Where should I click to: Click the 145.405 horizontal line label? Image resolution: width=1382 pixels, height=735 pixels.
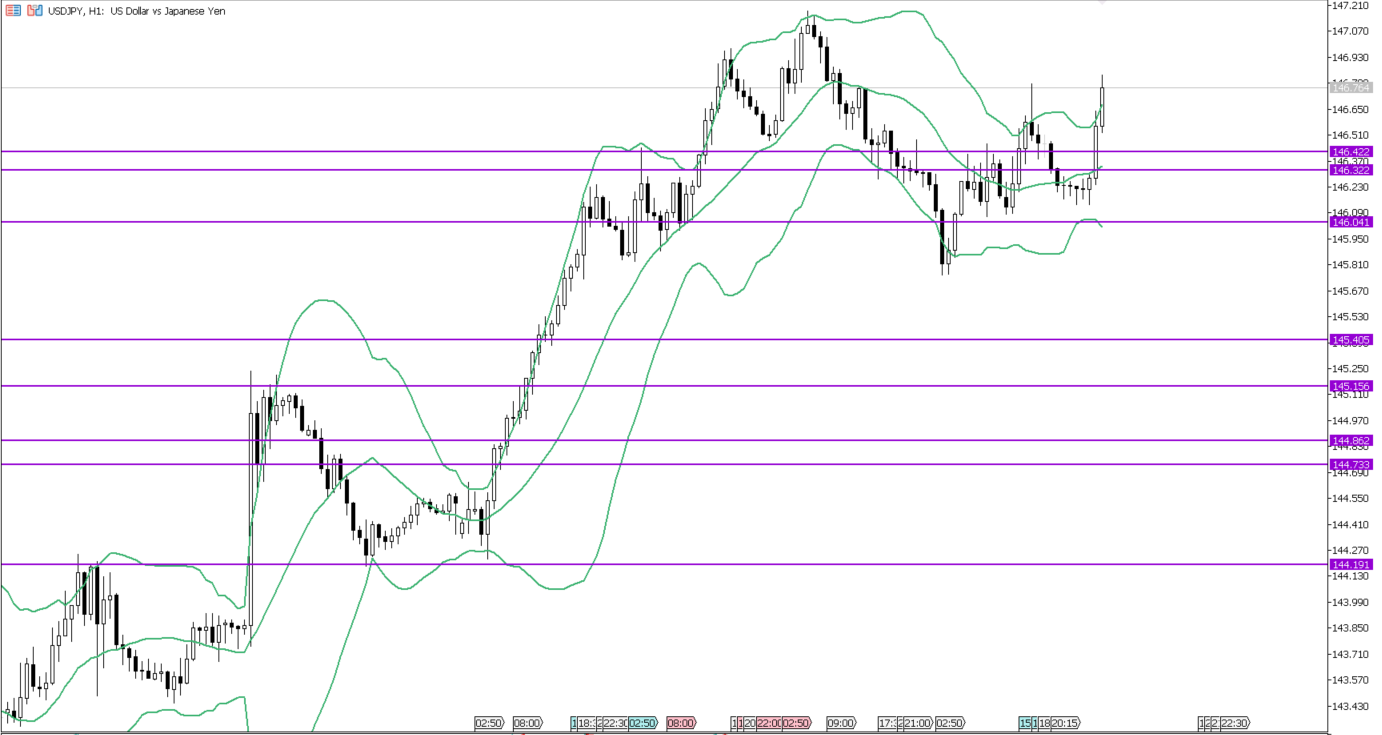(1350, 340)
